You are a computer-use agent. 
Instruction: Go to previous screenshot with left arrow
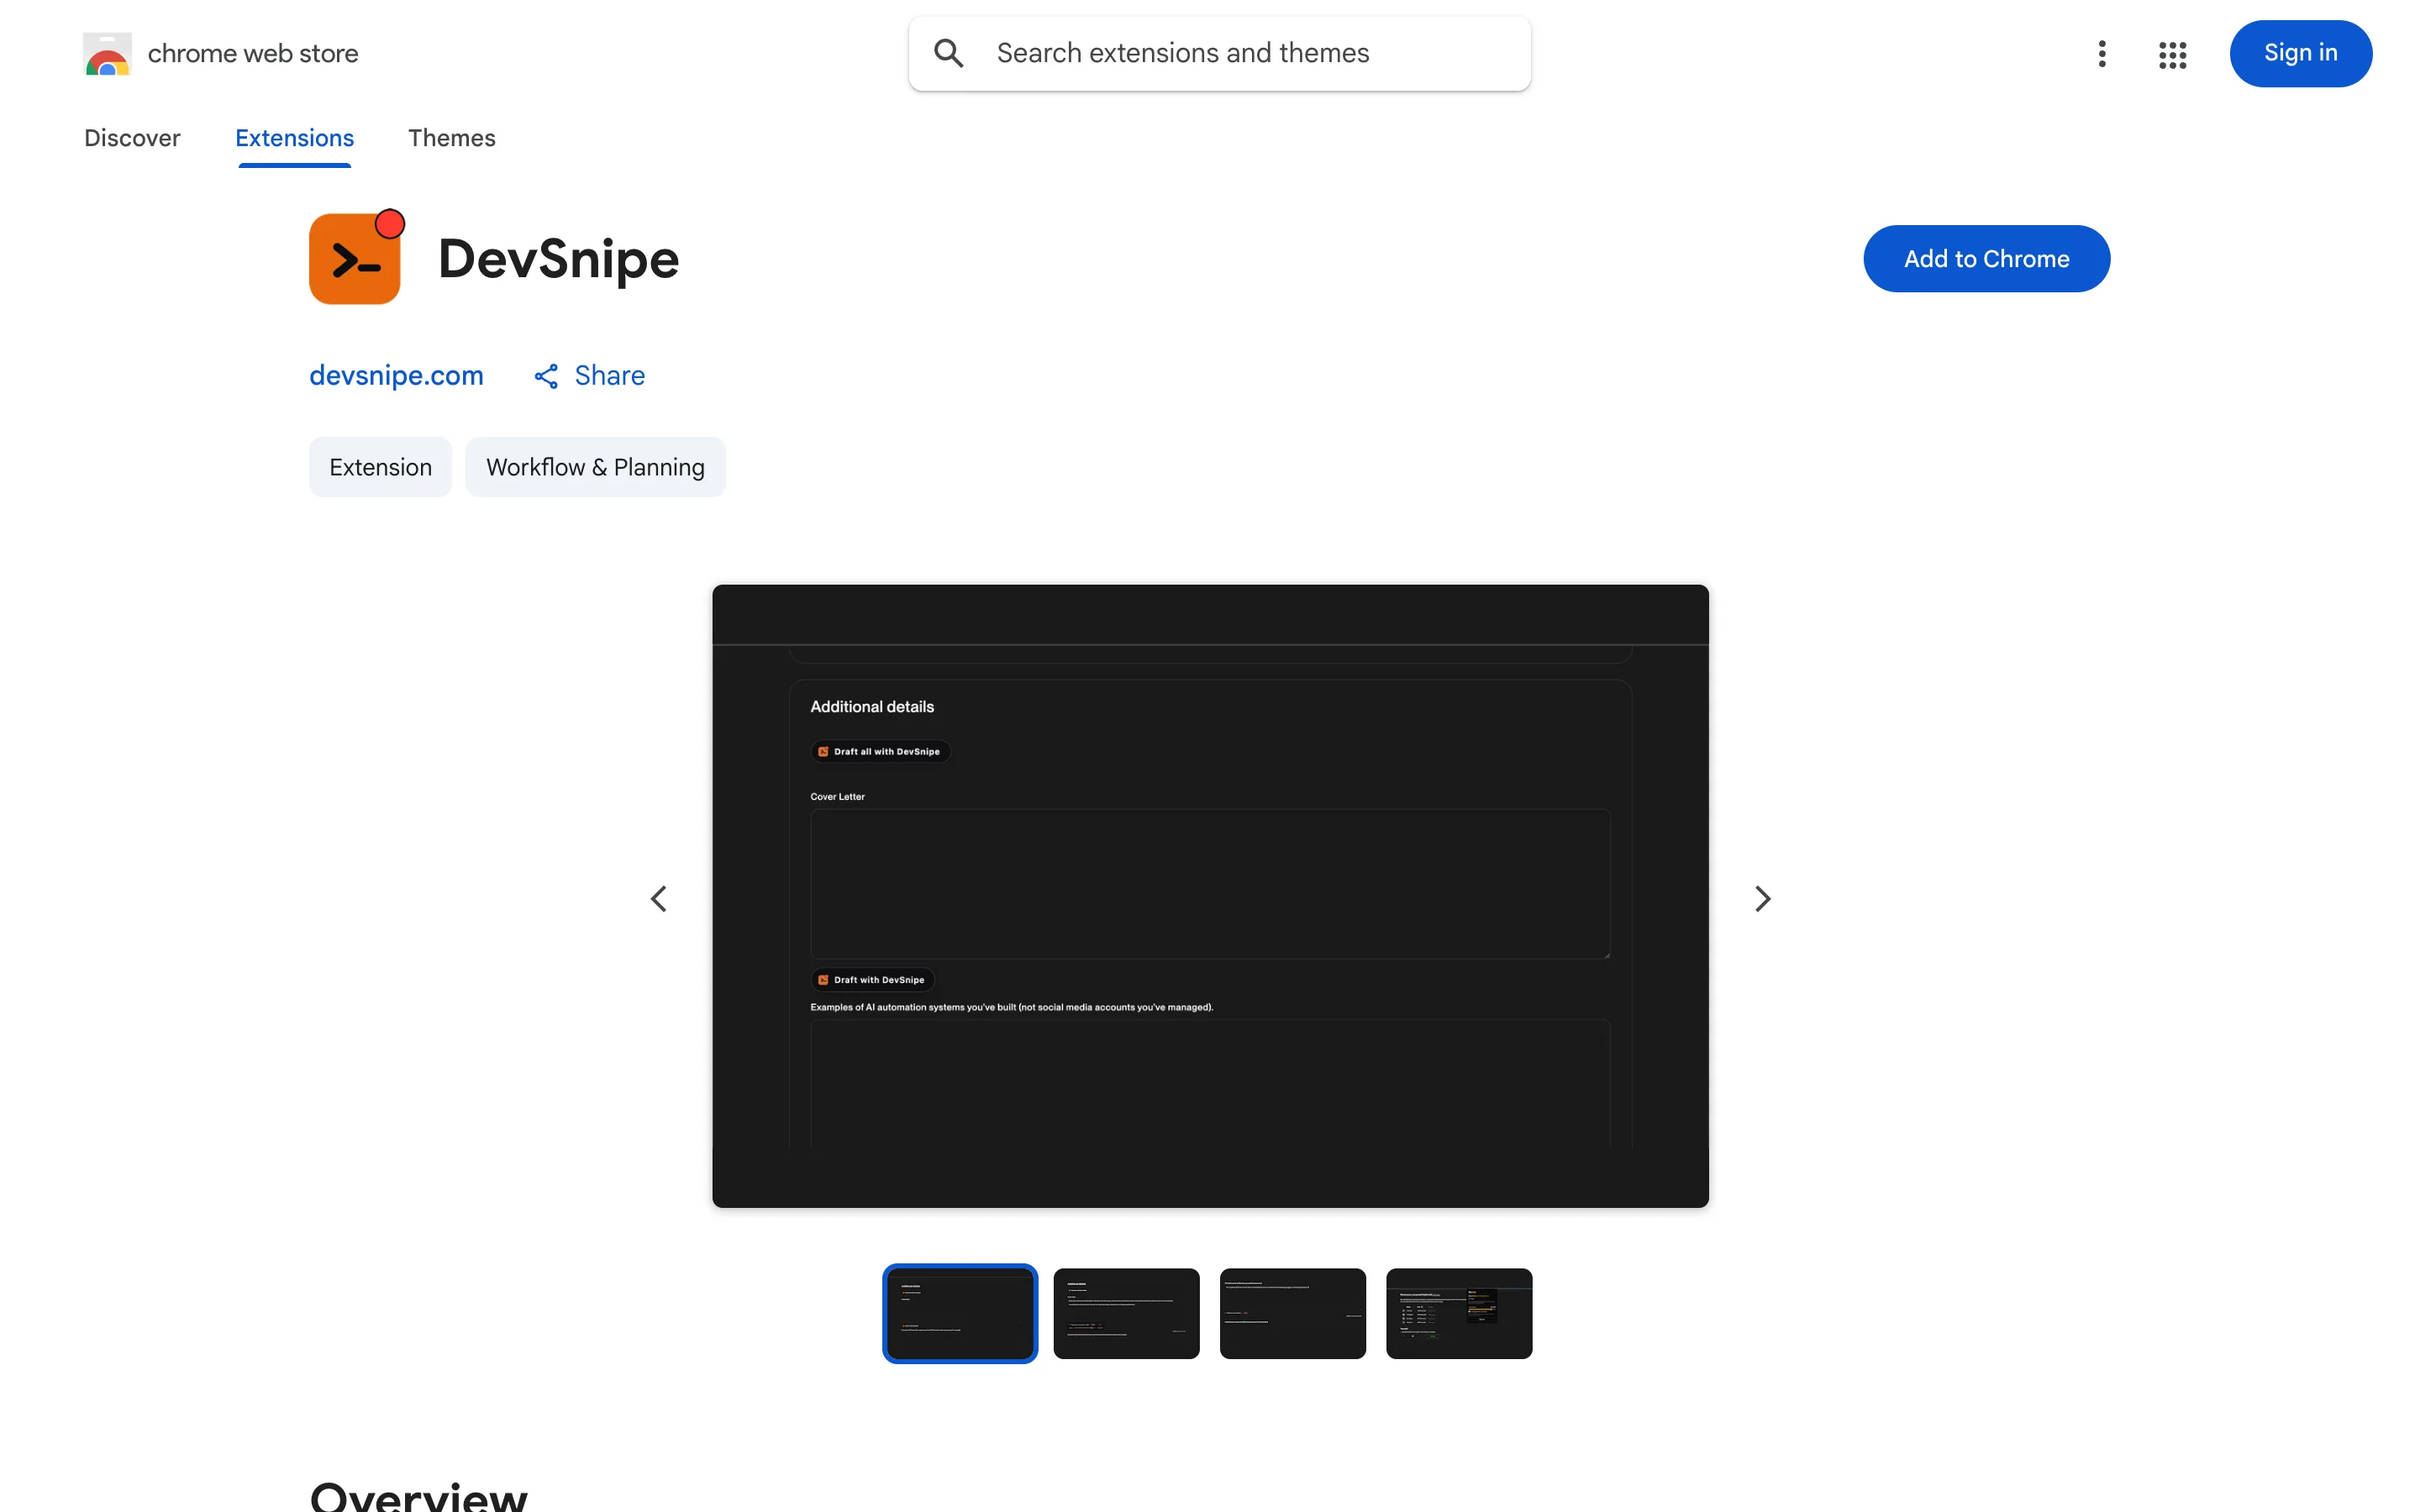tap(658, 898)
